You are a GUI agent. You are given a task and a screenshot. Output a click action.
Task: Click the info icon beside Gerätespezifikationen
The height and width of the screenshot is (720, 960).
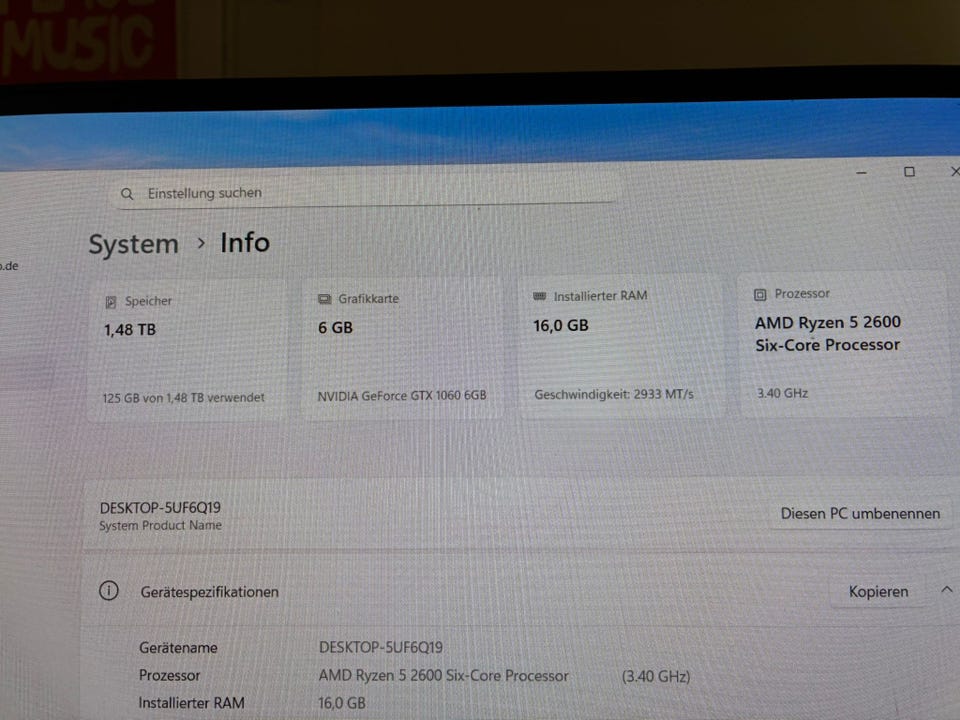[x=109, y=591]
